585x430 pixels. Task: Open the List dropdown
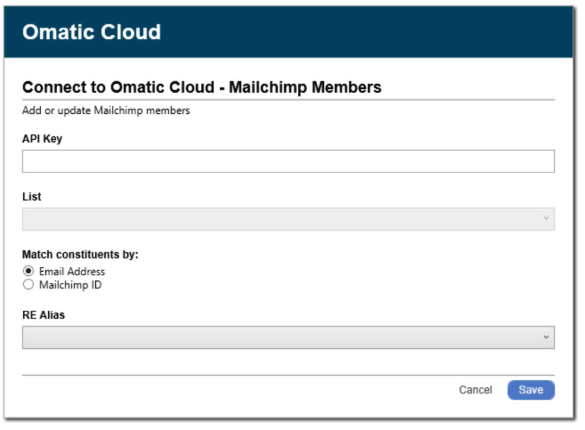click(288, 219)
